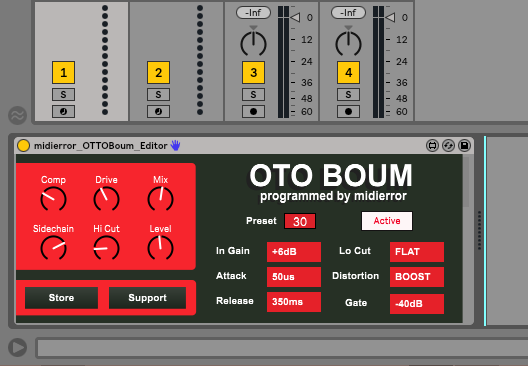The height and width of the screenshot is (366, 528).
Task: Click track 3 pan knob
Action: point(253,43)
